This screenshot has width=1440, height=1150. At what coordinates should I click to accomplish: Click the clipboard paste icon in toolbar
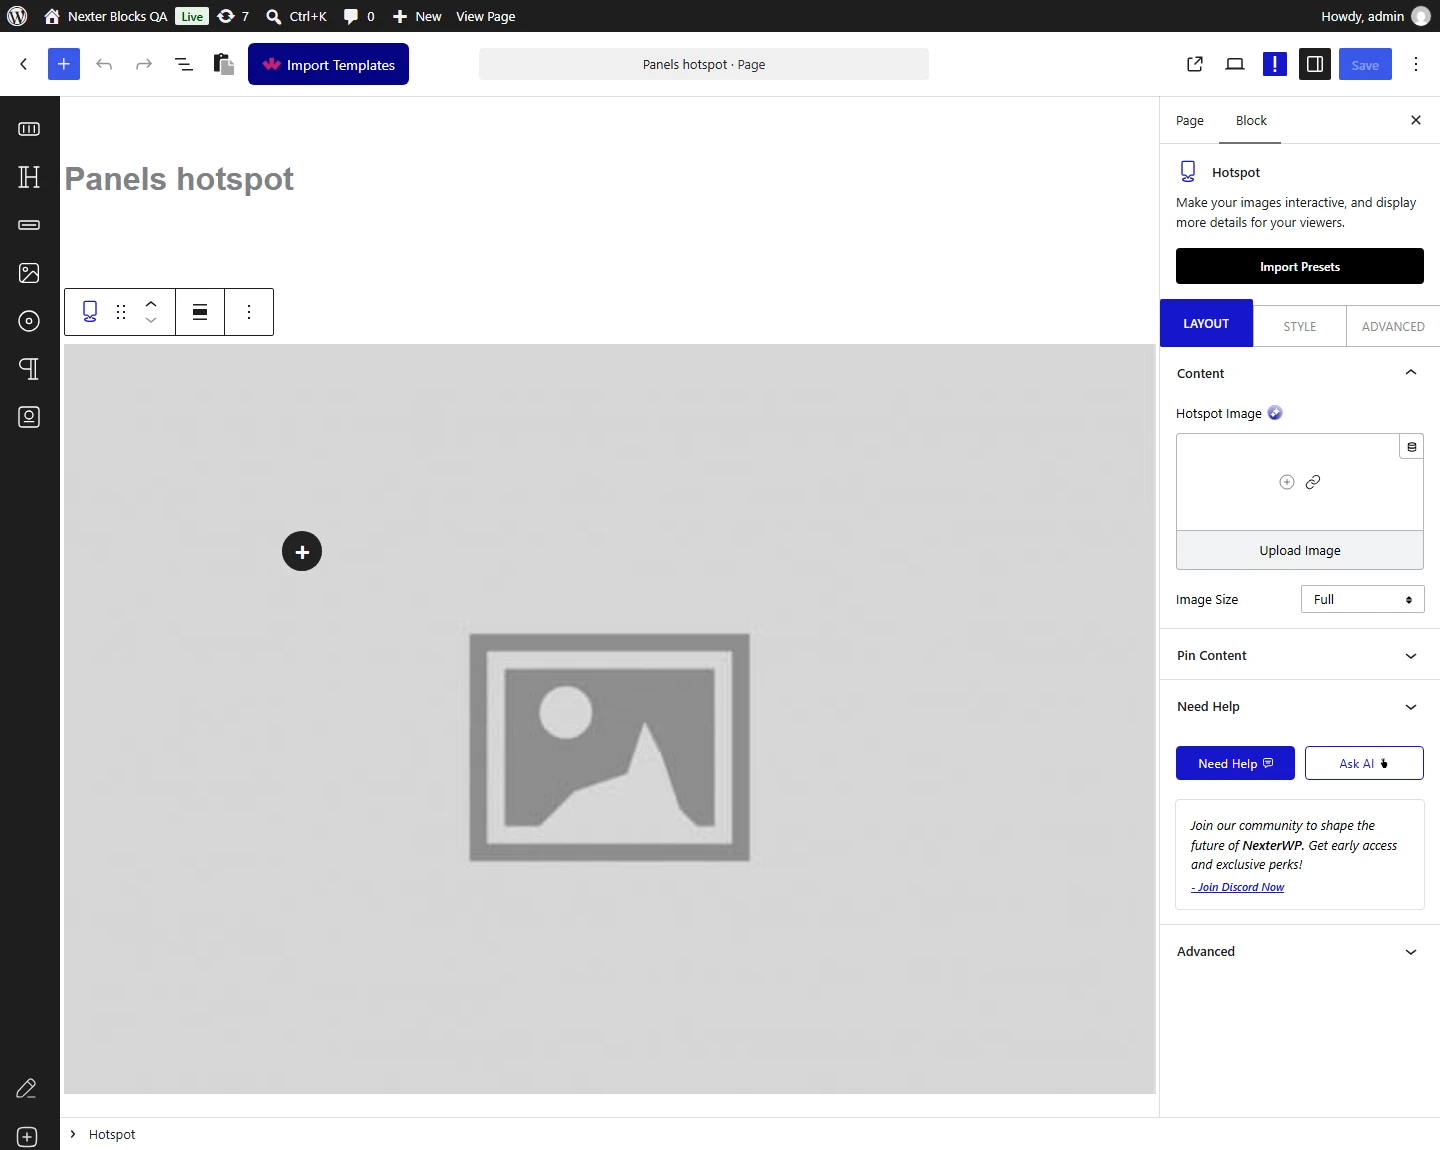click(224, 64)
